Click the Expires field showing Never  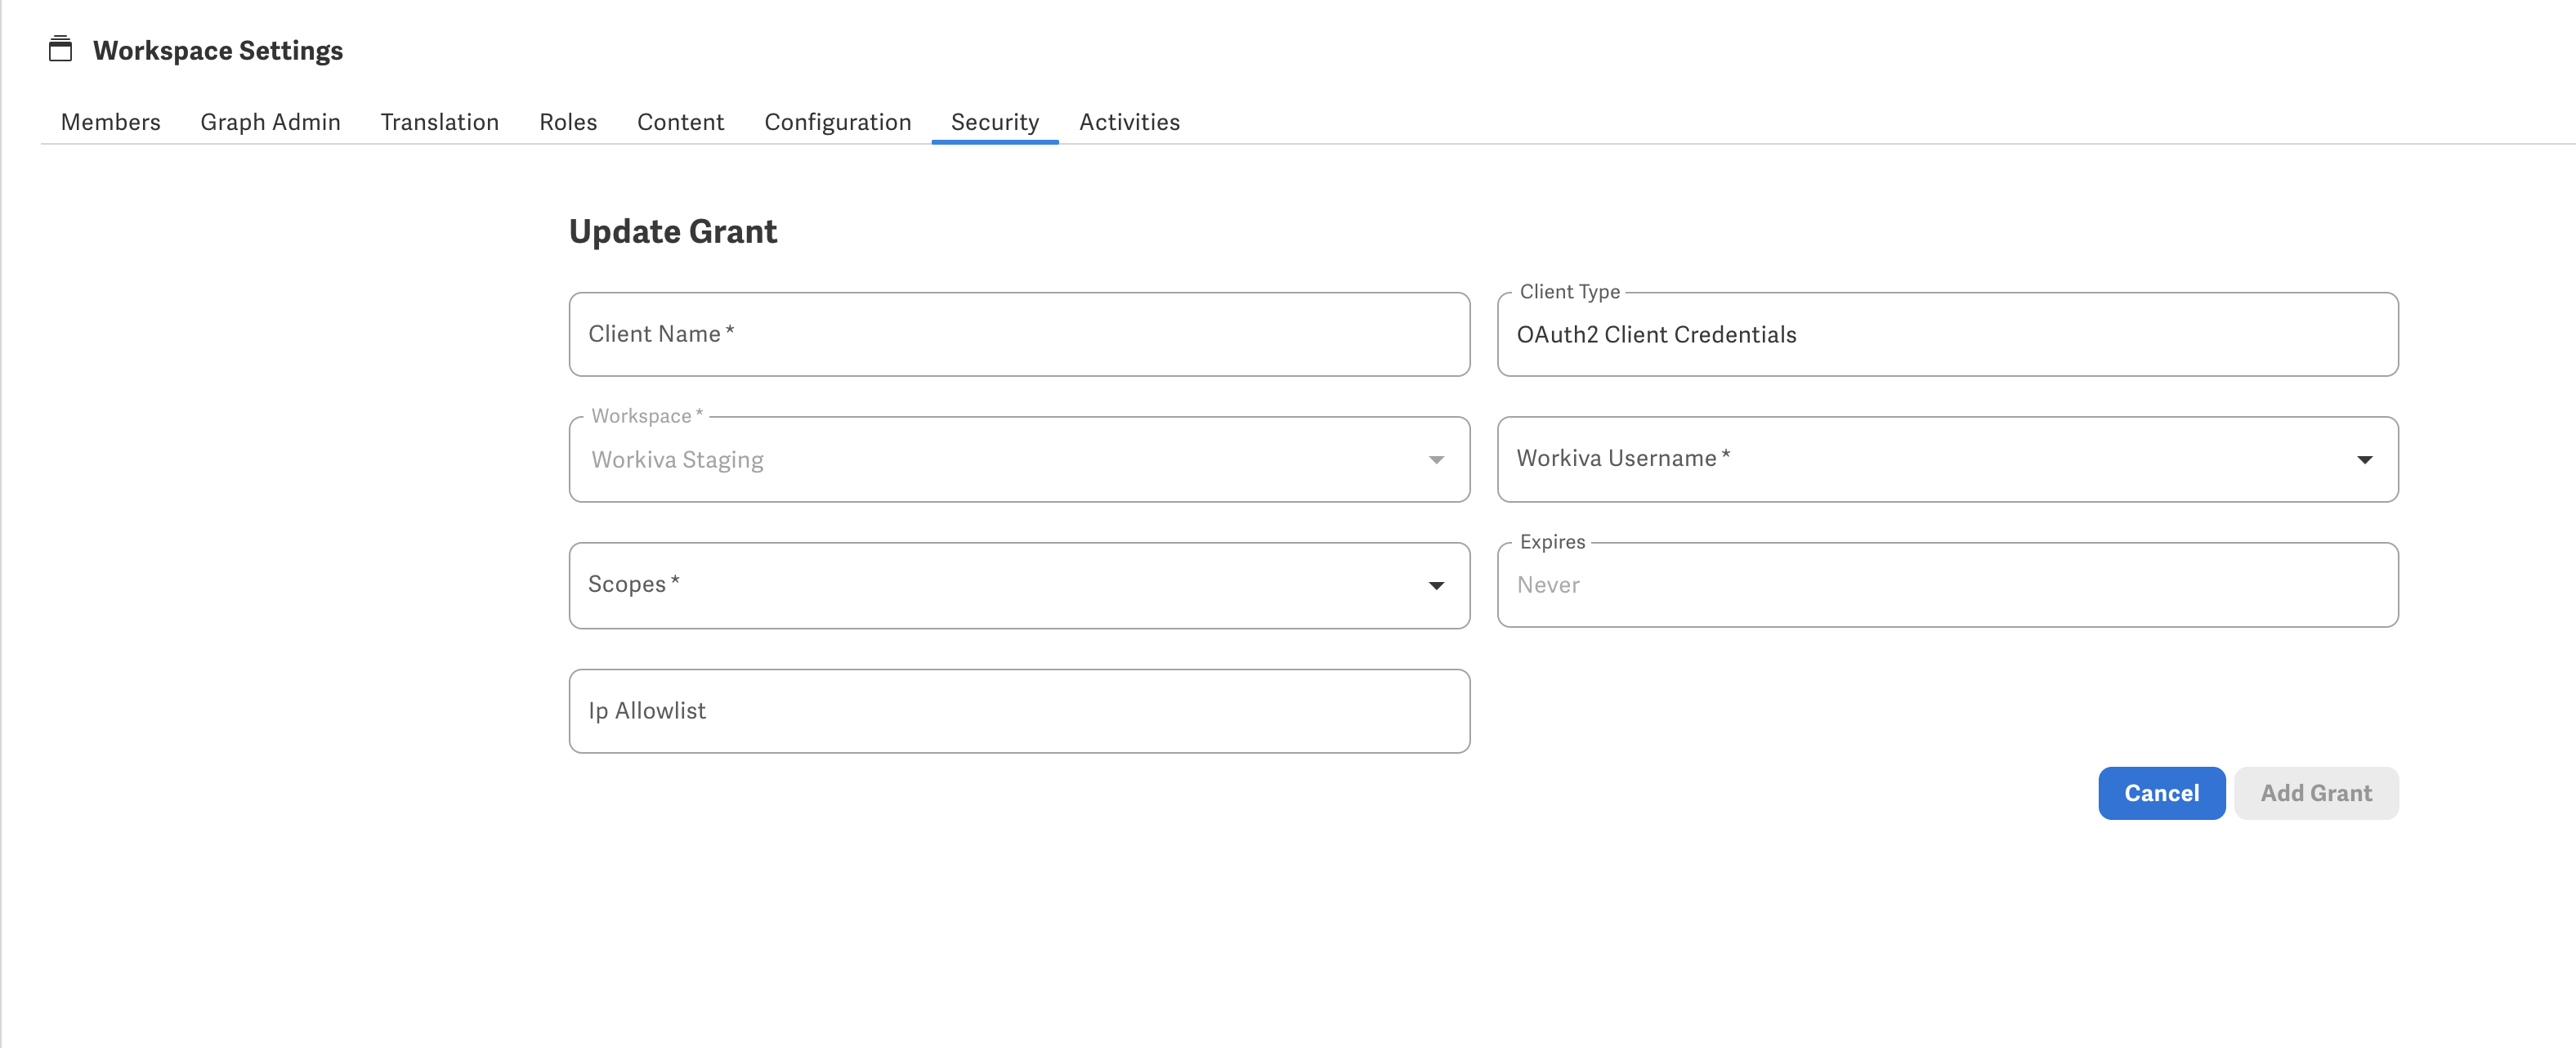click(x=1947, y=585)
